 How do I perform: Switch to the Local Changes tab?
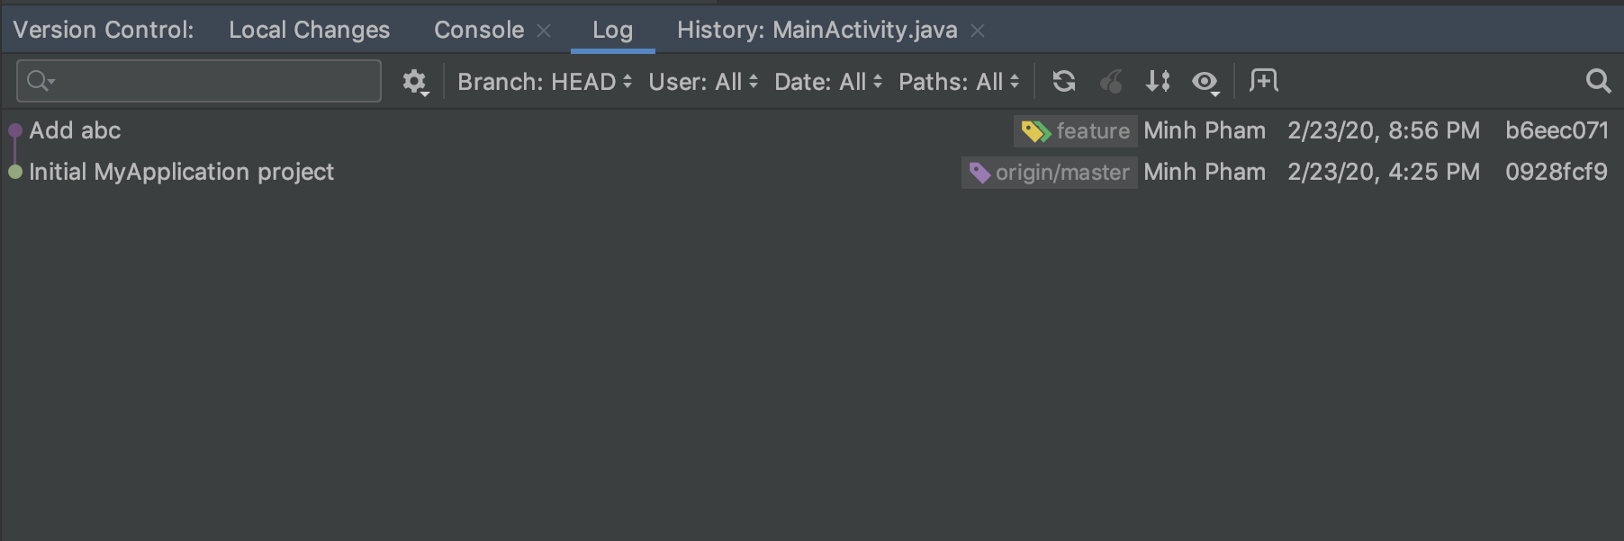(x=309, y=30)
